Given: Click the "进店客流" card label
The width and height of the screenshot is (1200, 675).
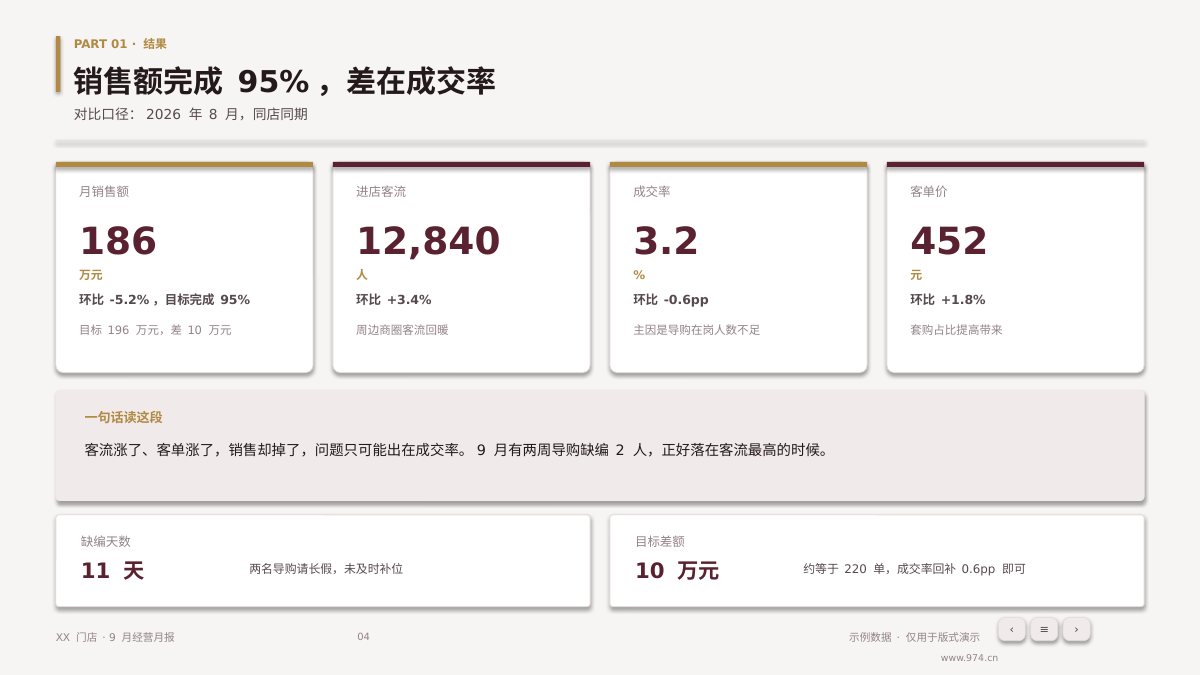Looking at the screenshot, I should point(381,191).
